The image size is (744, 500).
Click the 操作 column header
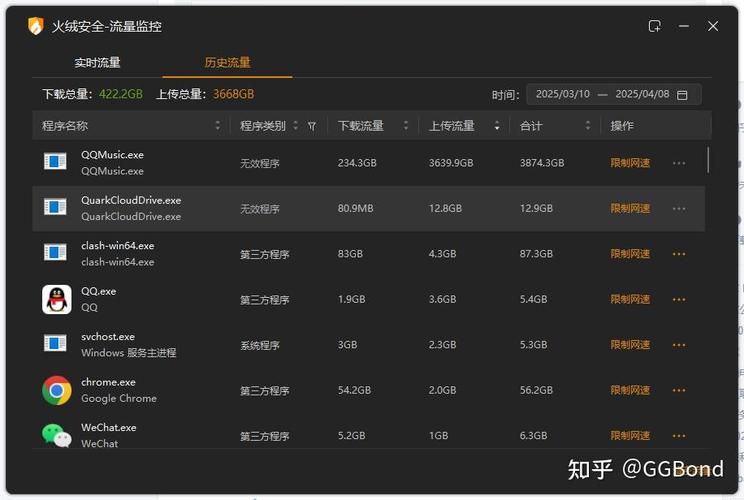pos(622,126)
